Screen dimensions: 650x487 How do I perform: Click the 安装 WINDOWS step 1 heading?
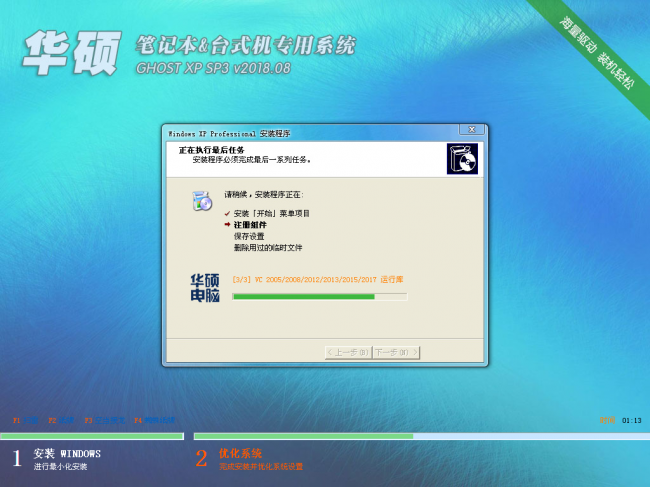[x=67, y=453]
